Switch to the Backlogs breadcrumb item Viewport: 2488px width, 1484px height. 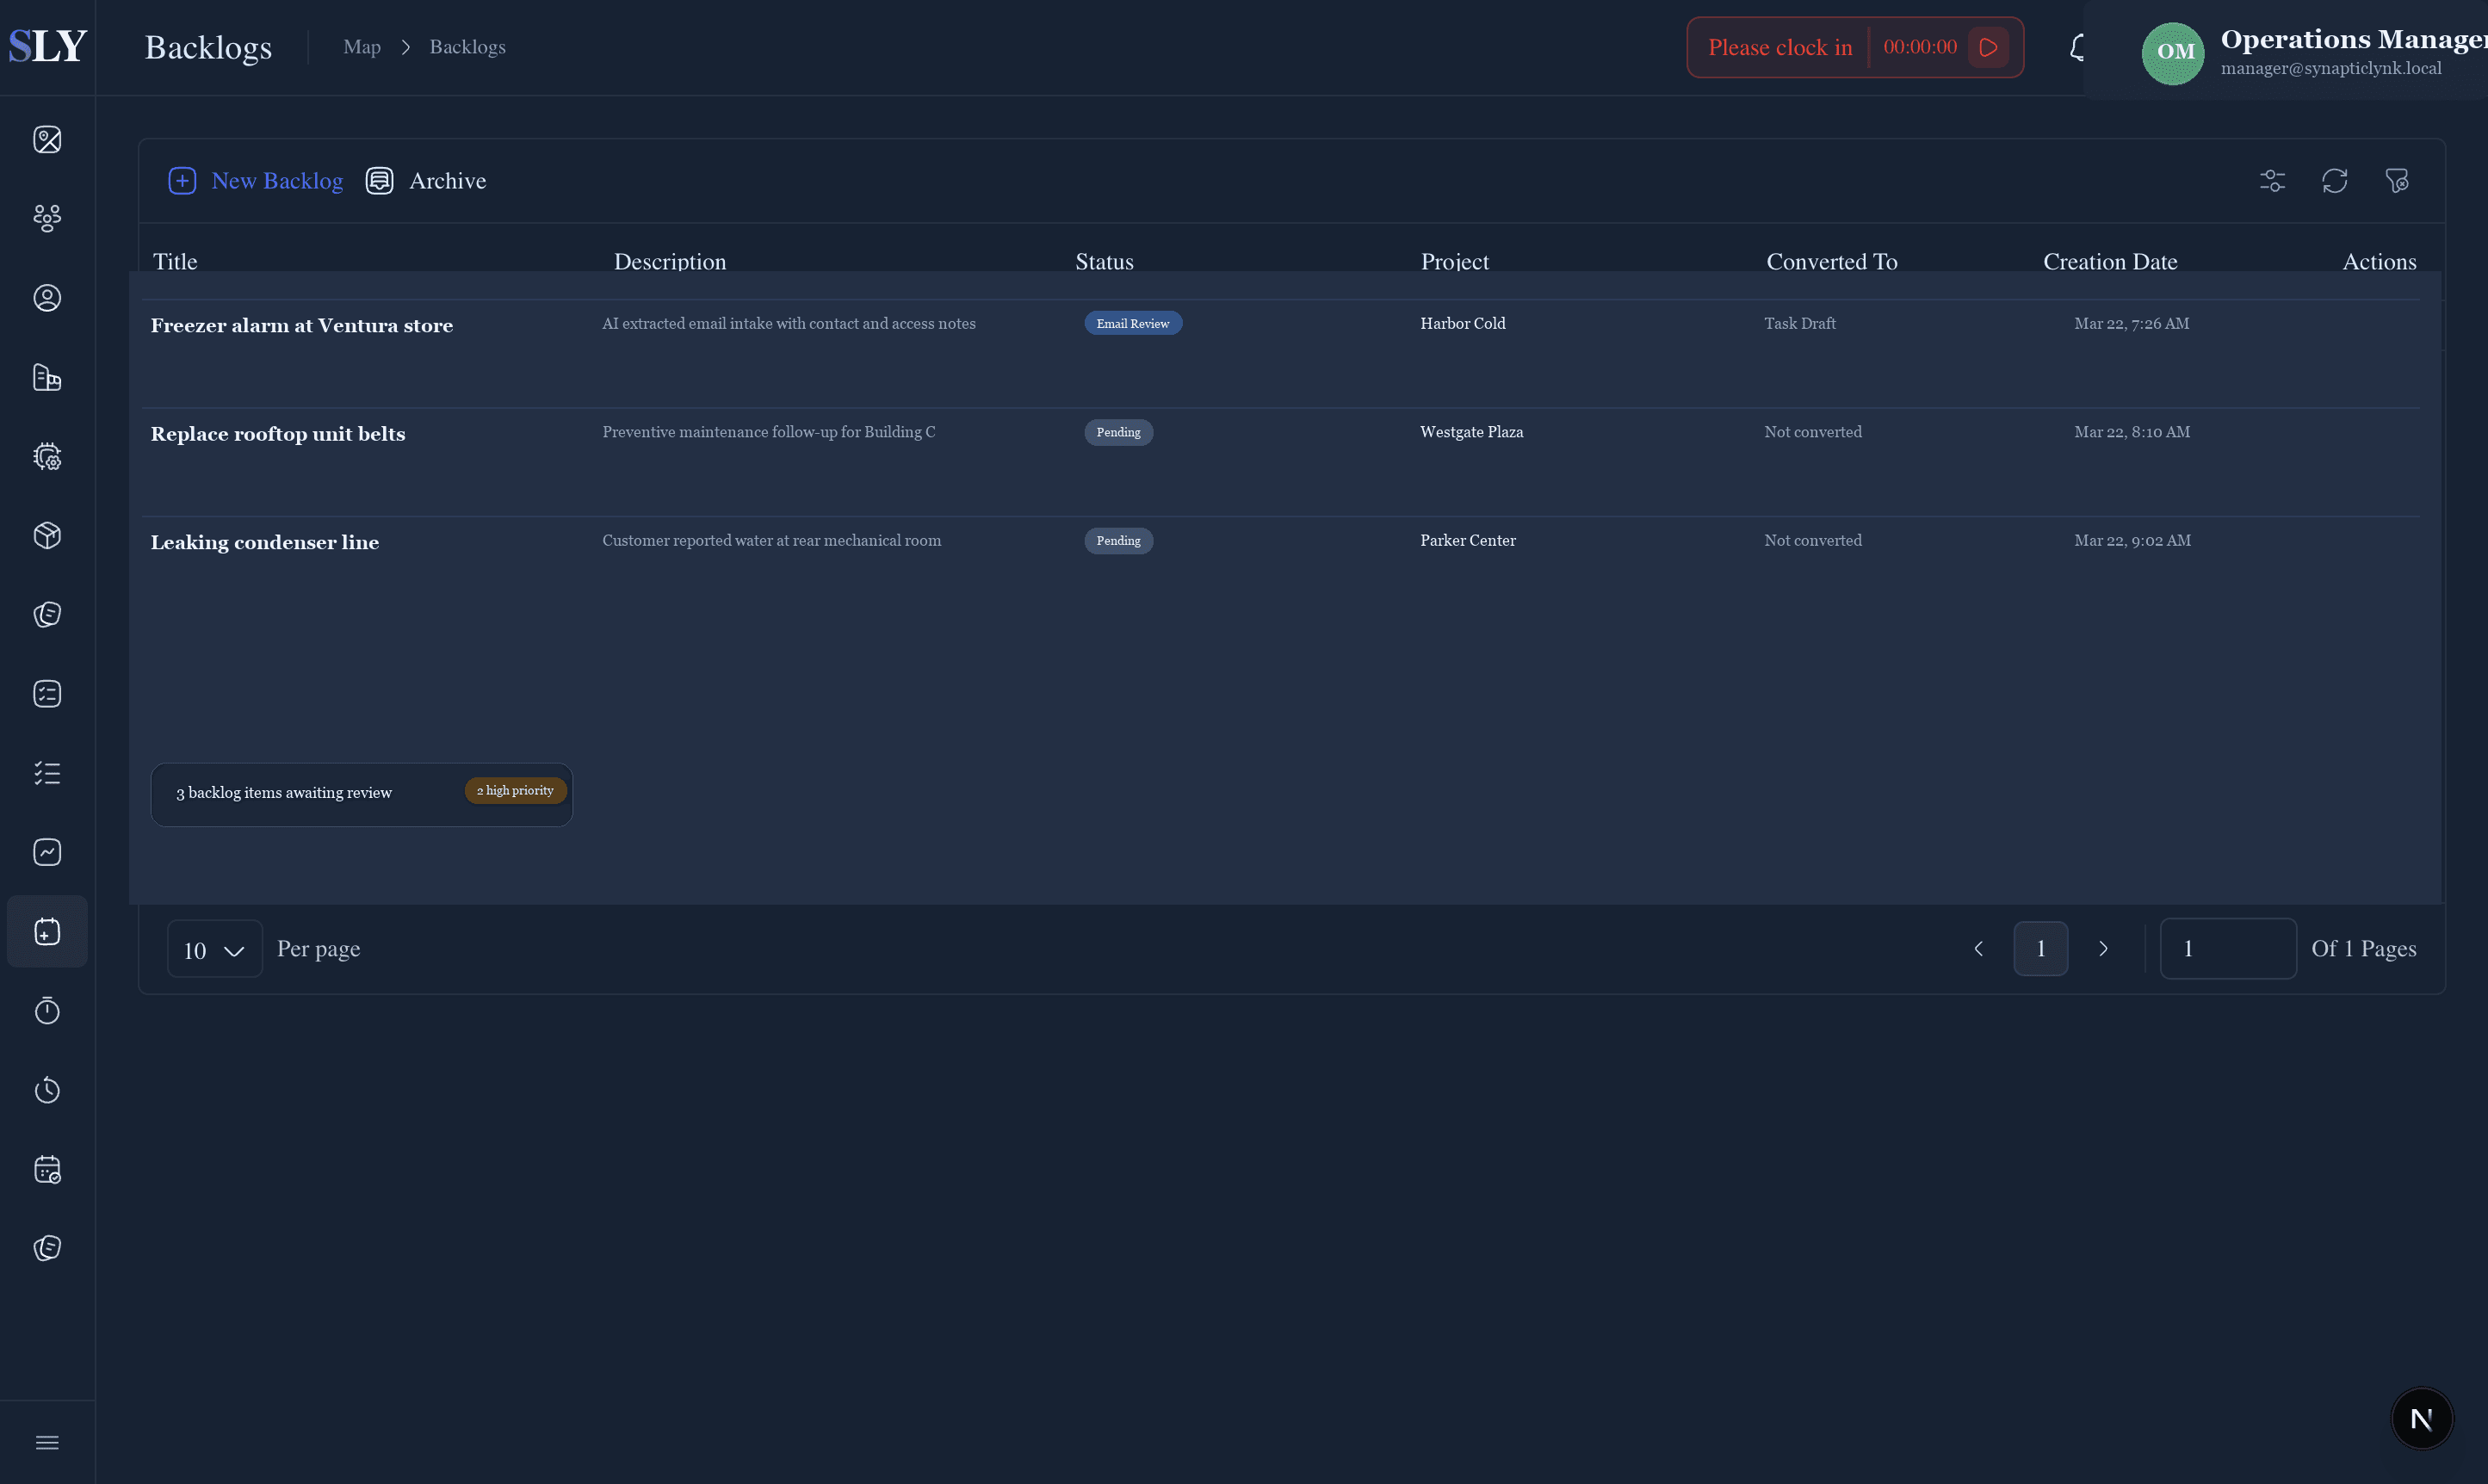coord(467,46)
